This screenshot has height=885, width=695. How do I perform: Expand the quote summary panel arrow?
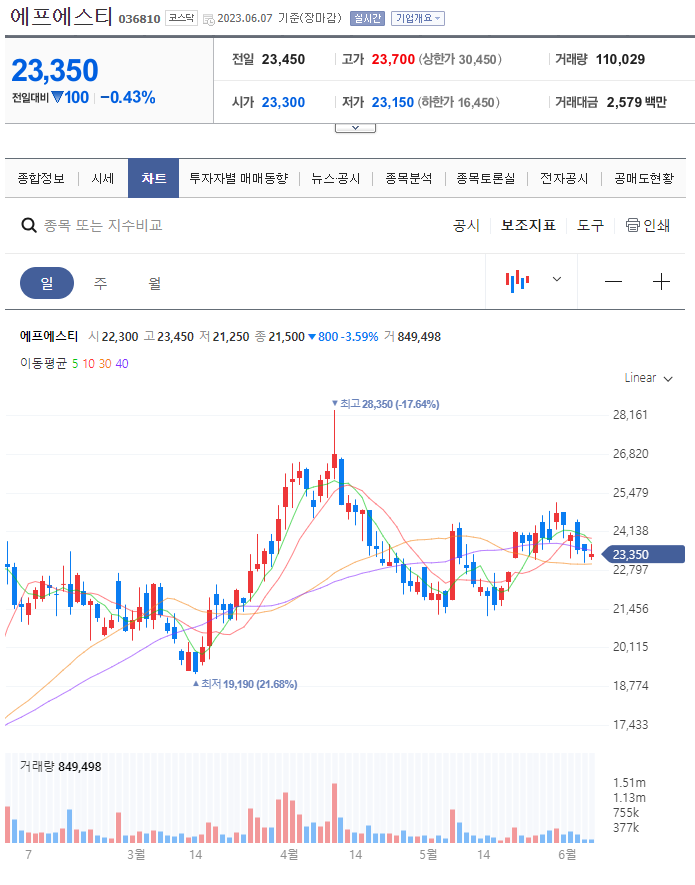coord(355,128)
